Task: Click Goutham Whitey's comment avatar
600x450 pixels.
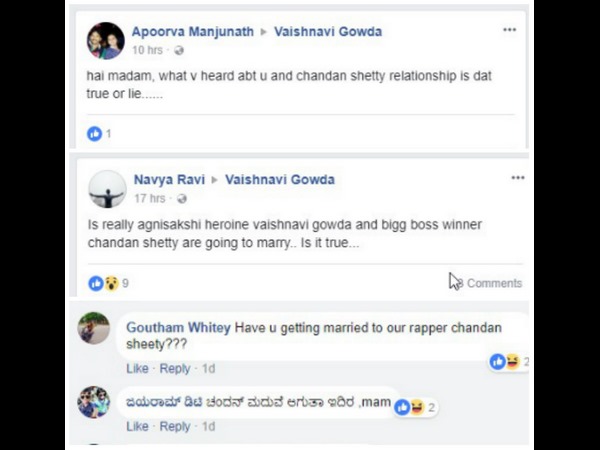Action: (94, 328)
